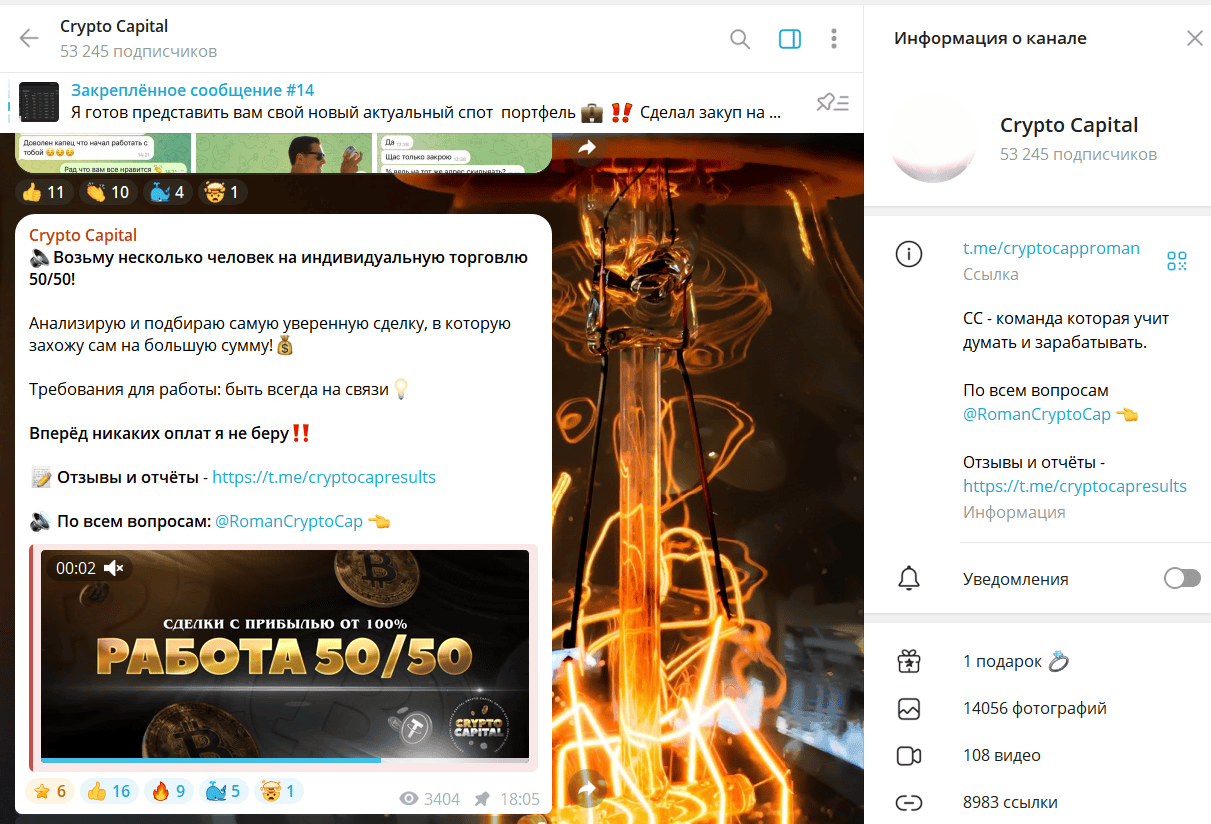This screenshot has height=824, width=1211.
Task: Add whale reaction showing 5
Action: pyautogui.click(x=224, y=792)
